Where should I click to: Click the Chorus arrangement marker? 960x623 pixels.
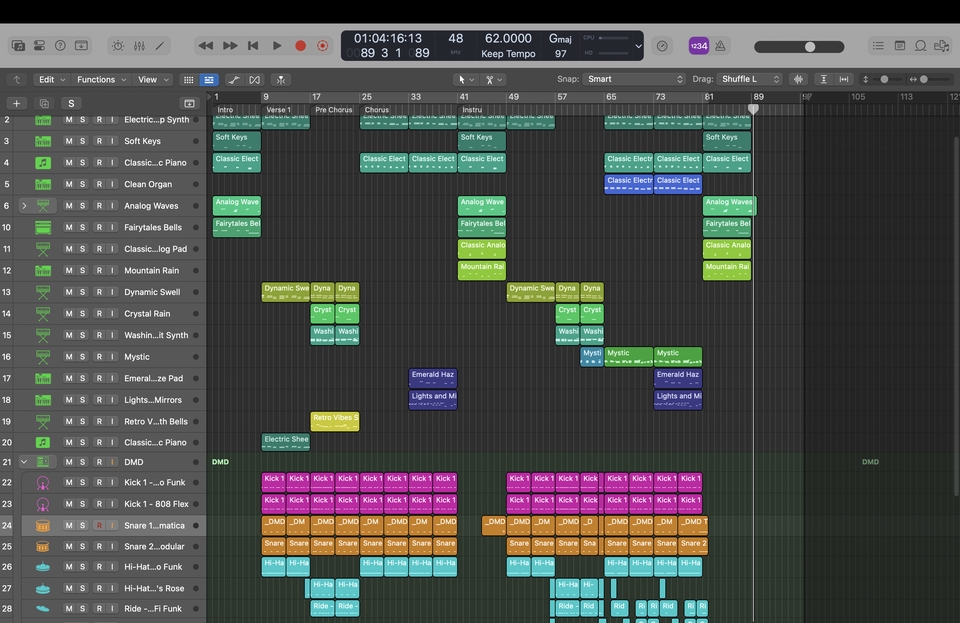[x=377, y=110]
